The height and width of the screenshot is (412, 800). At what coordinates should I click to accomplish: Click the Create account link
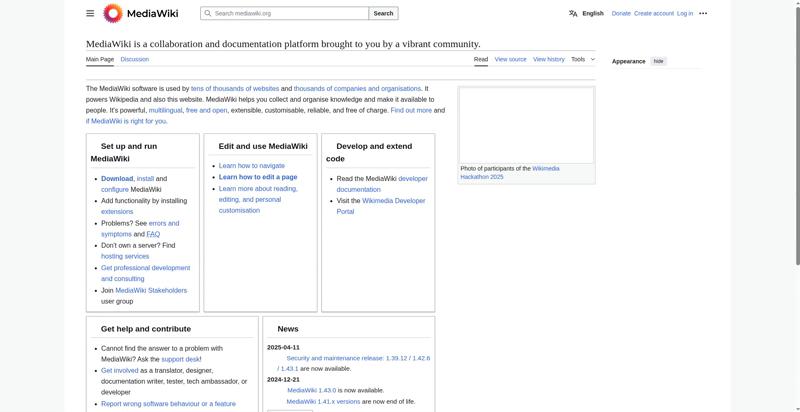[654, 14]
